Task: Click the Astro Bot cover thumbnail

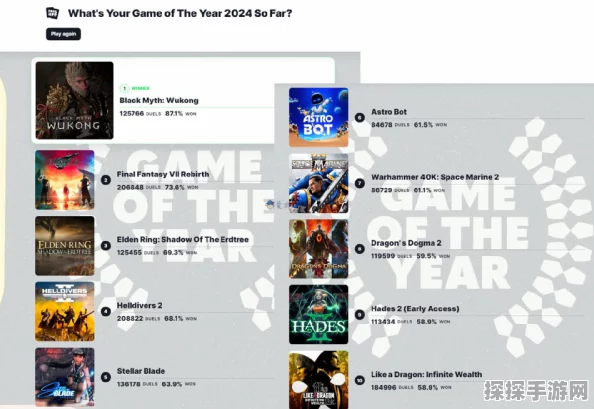Action: (319, 117)
